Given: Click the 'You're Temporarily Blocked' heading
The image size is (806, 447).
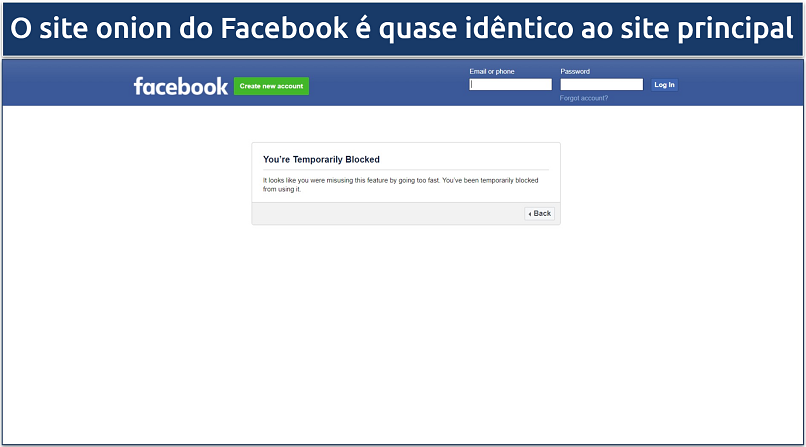Looking at the screenshot, I should tap(321, 159).
